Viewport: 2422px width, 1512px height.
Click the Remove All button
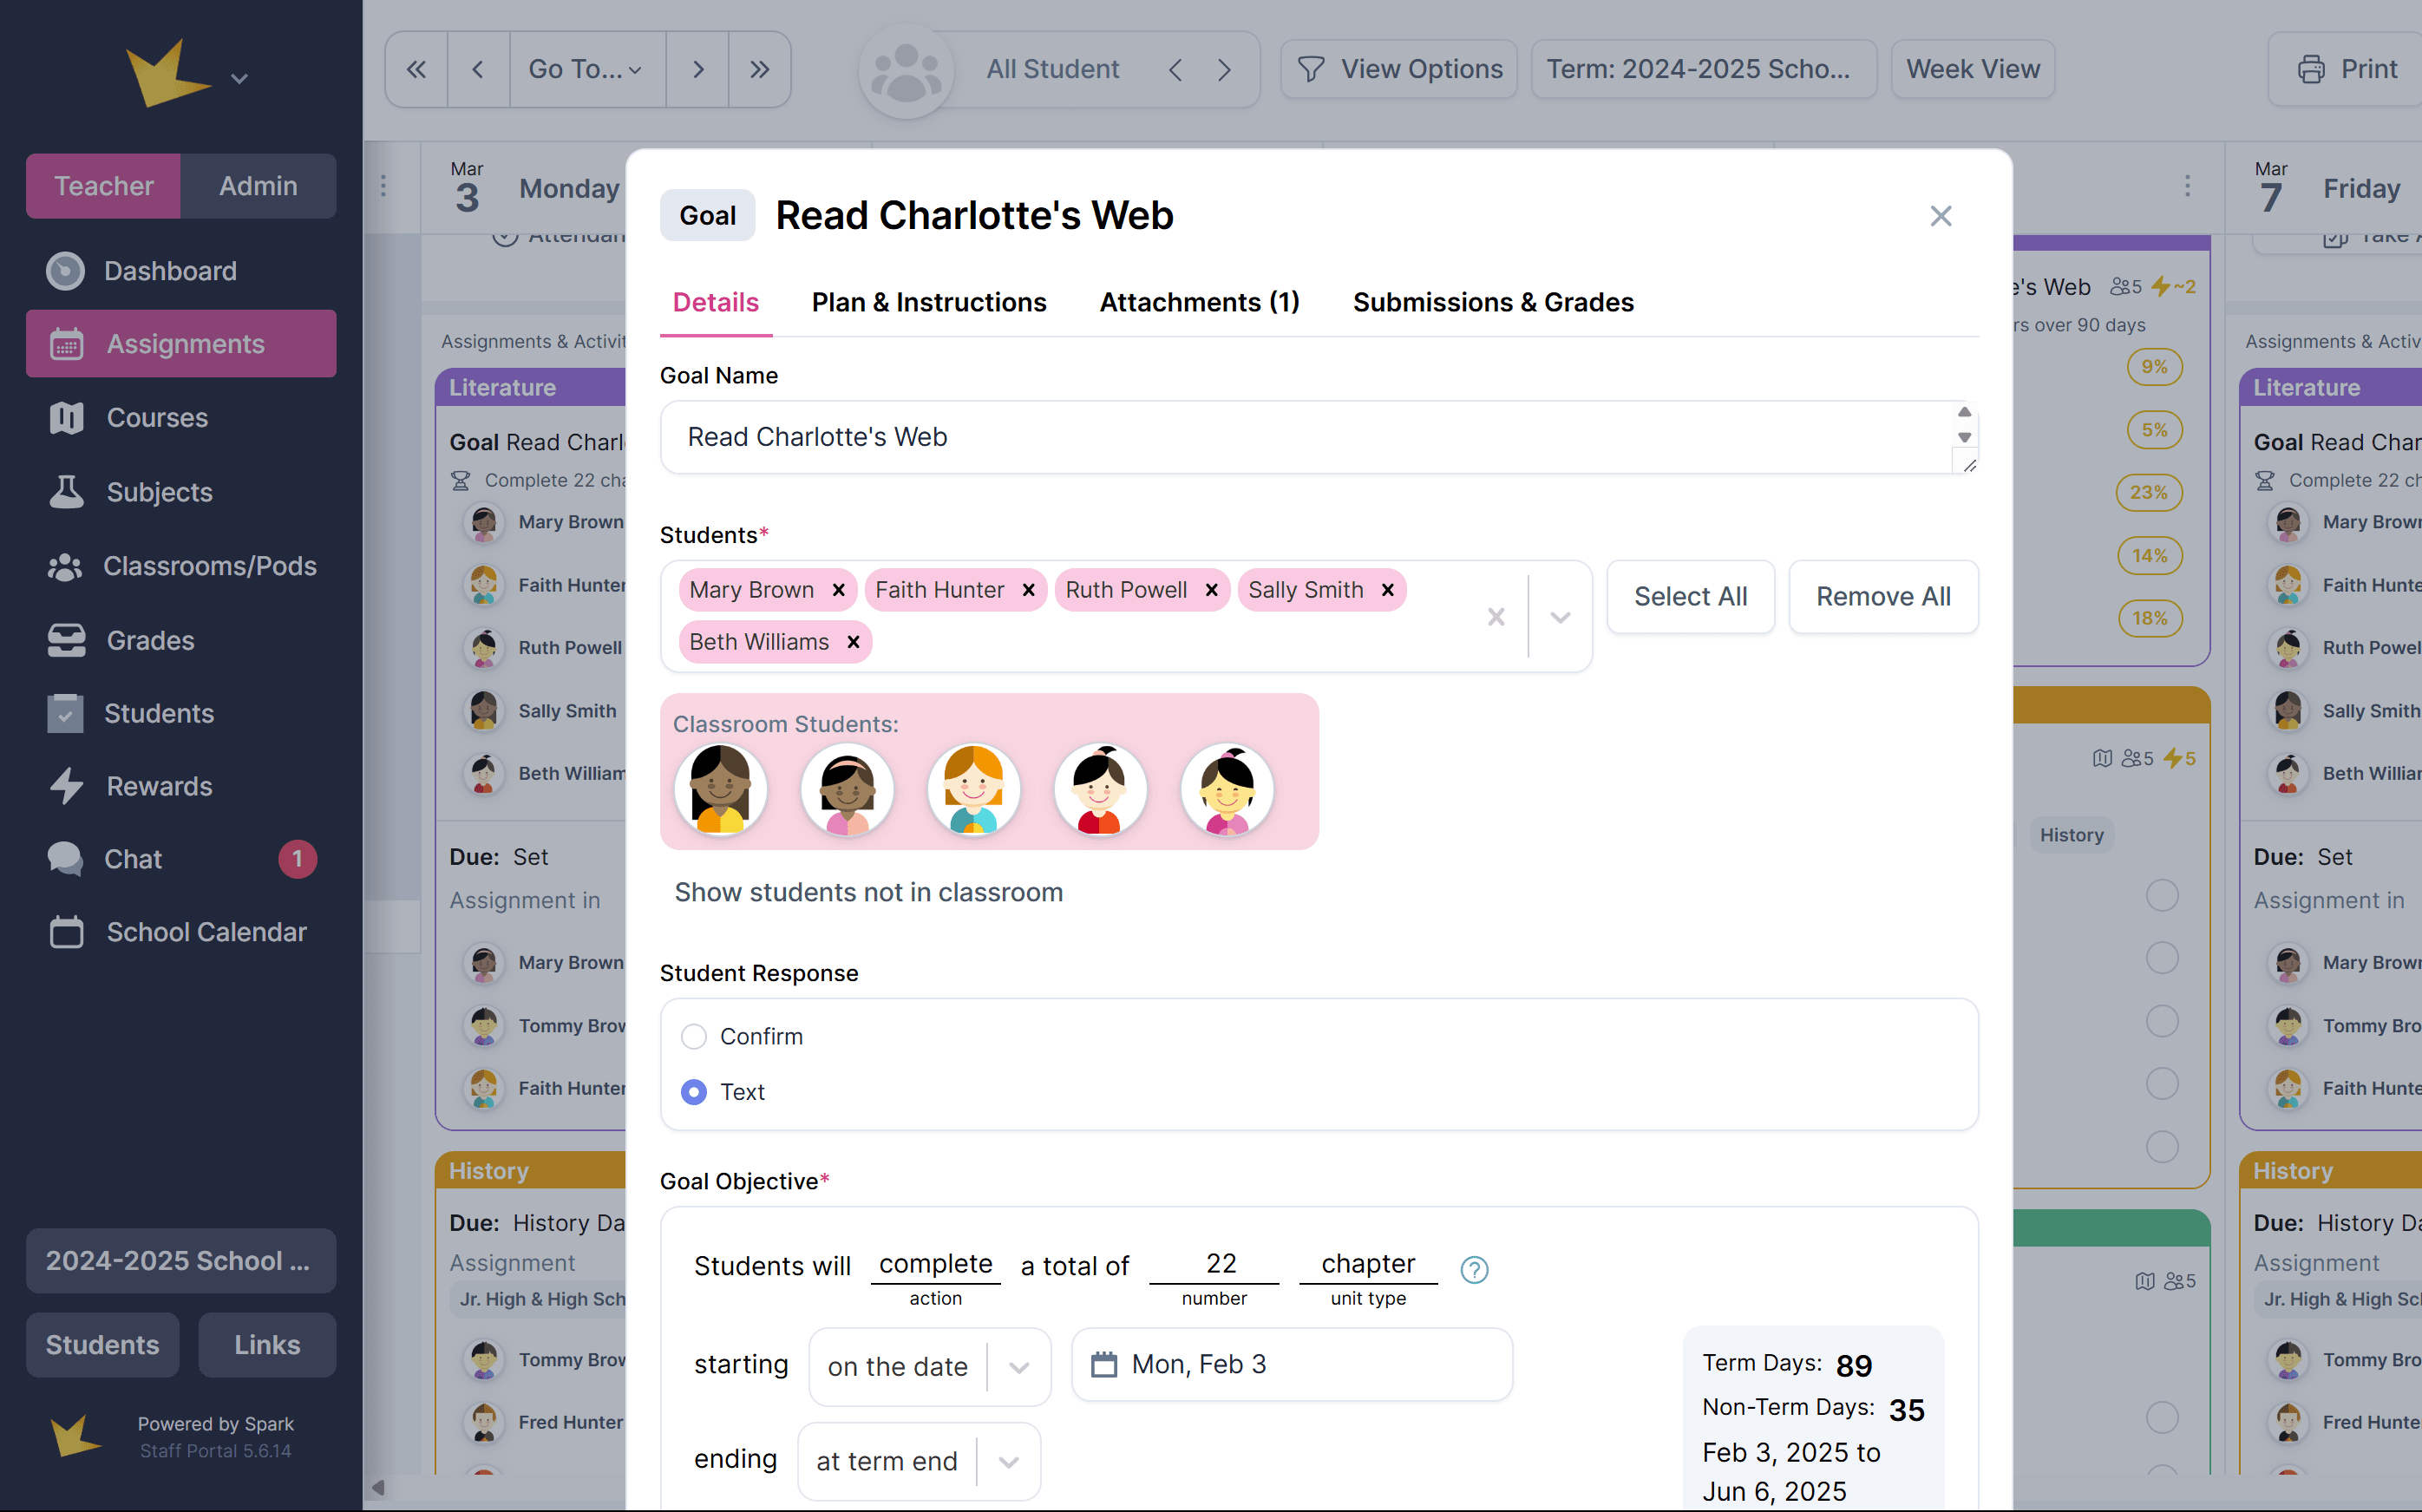point(1882,596)
